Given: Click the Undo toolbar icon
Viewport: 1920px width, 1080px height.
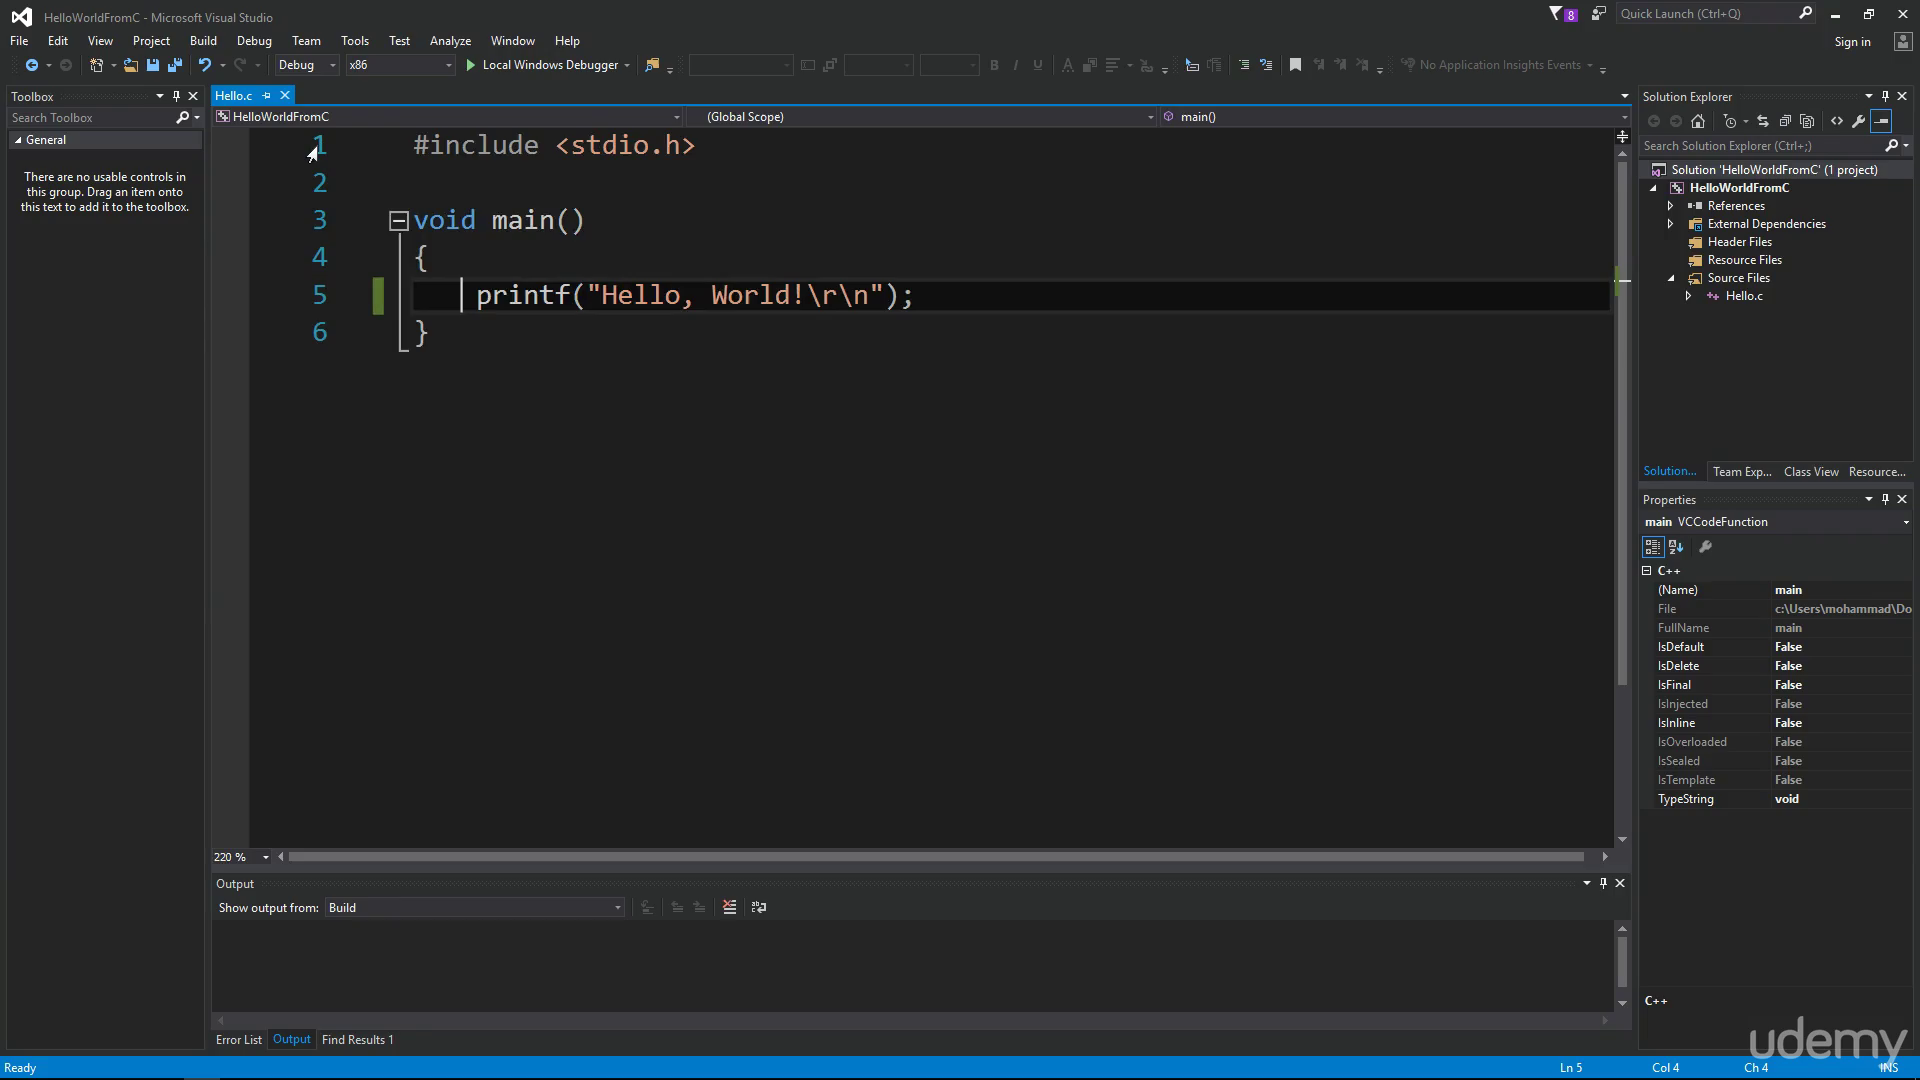Looking at the screenshot, I should coord(205,65).
